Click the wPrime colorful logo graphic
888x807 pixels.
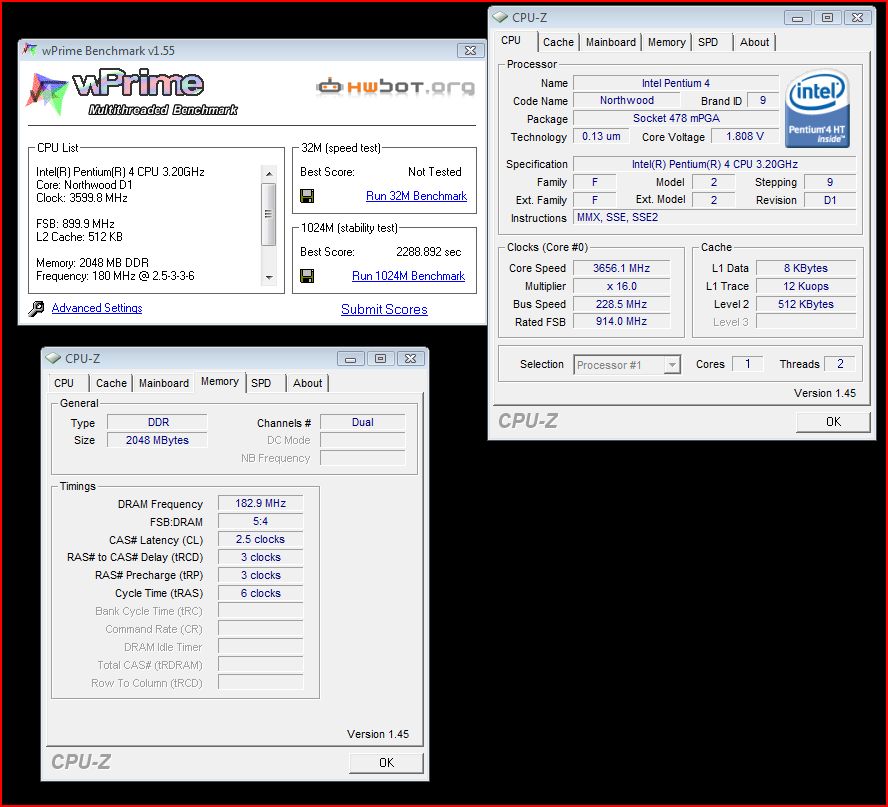point(46,93)
